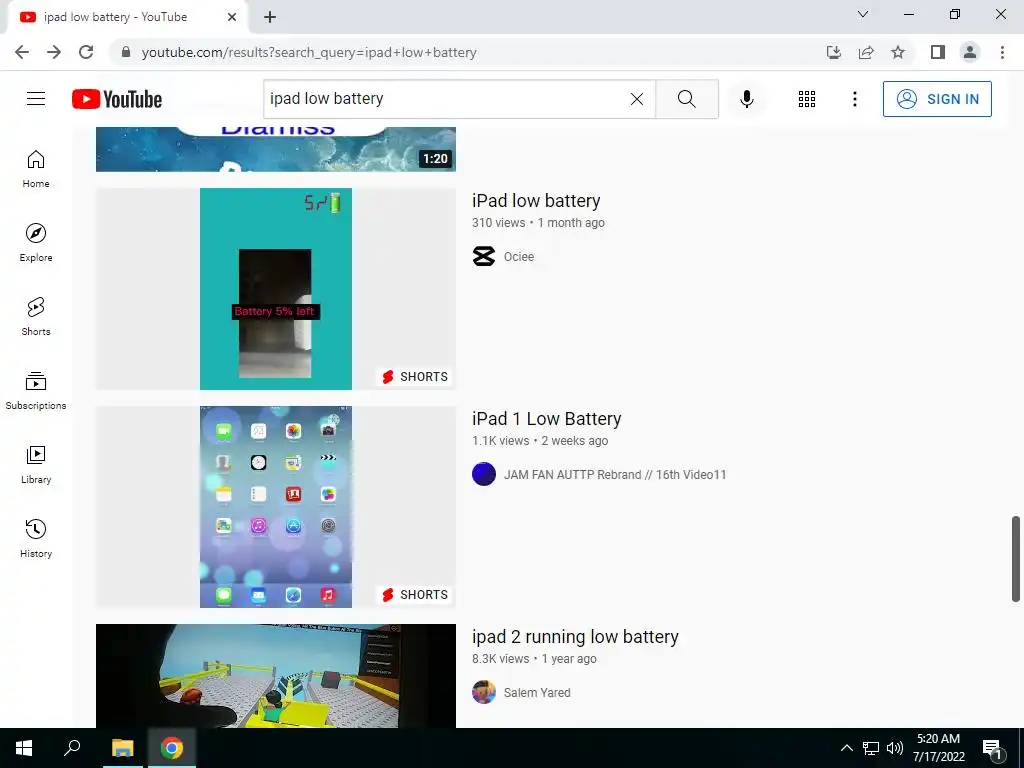
Task: Open the Chrome profile avatar
Action: [970, 52]
